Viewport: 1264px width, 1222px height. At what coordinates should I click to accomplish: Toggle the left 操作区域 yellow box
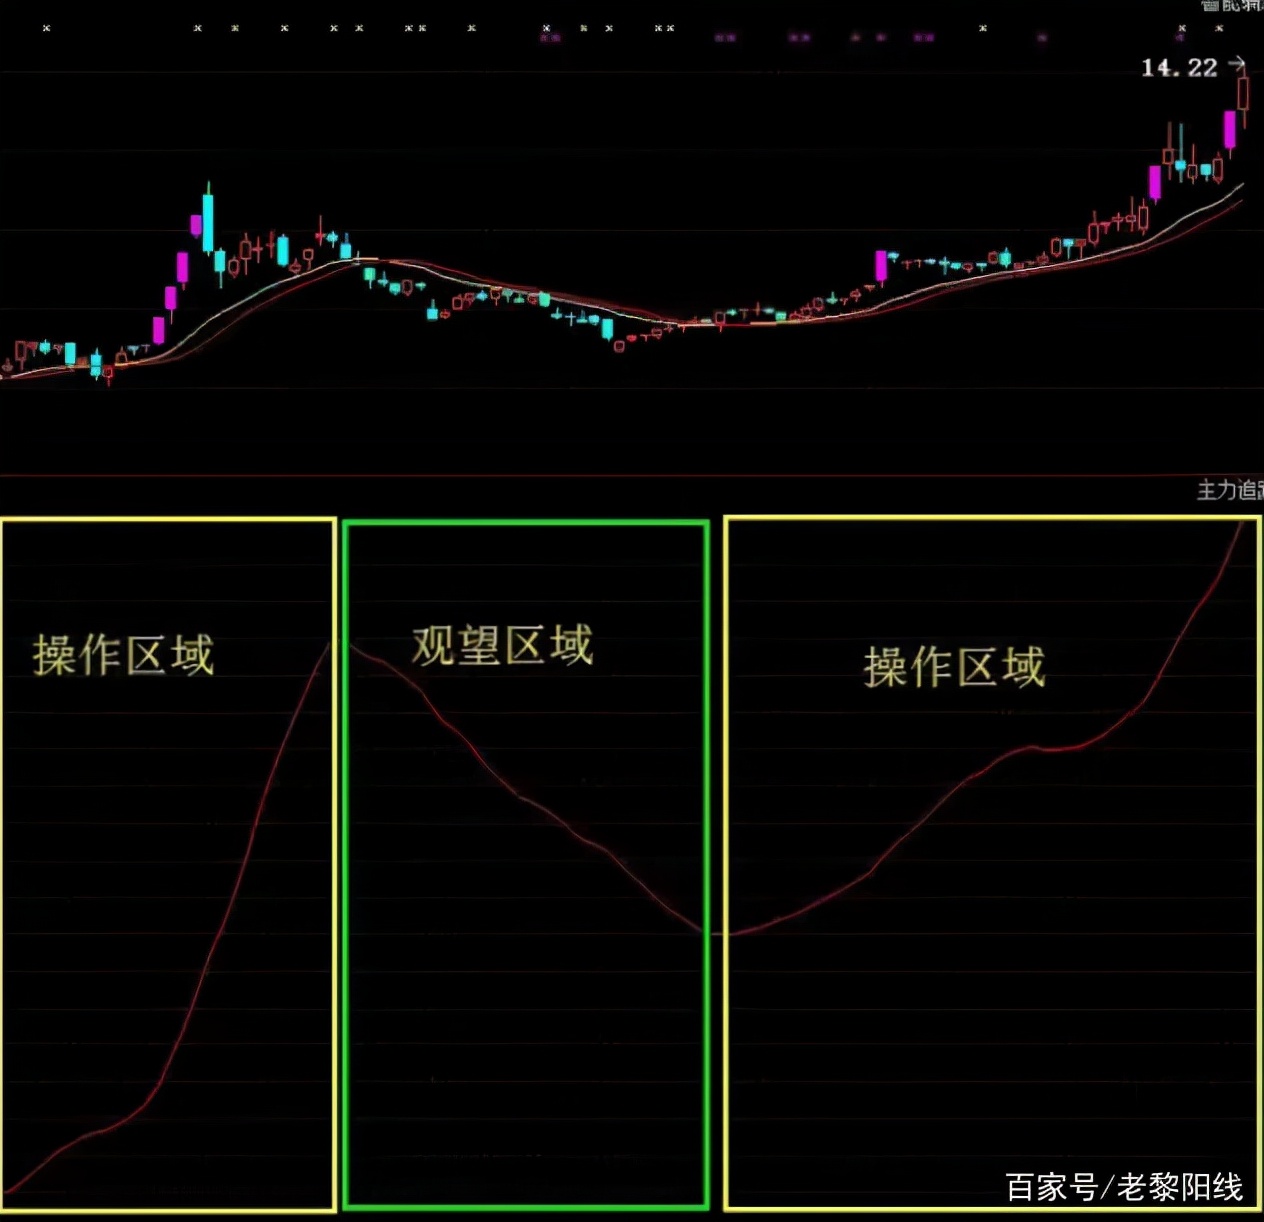click(168, 870)
